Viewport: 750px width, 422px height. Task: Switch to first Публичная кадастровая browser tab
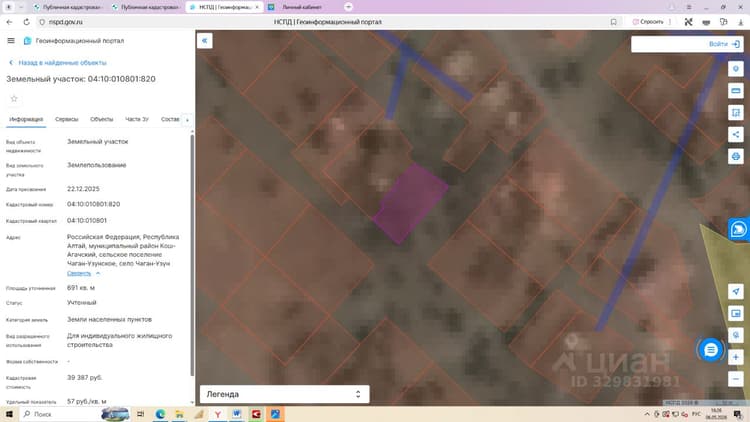click(x=67, y=7)
